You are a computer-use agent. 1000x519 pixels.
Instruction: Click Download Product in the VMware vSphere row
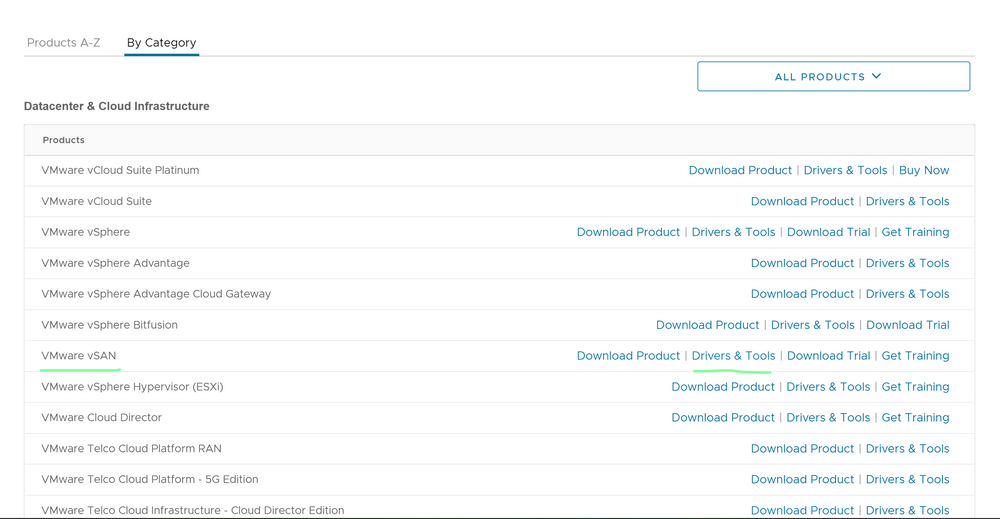pyautogui.click(x=628, y=232)
